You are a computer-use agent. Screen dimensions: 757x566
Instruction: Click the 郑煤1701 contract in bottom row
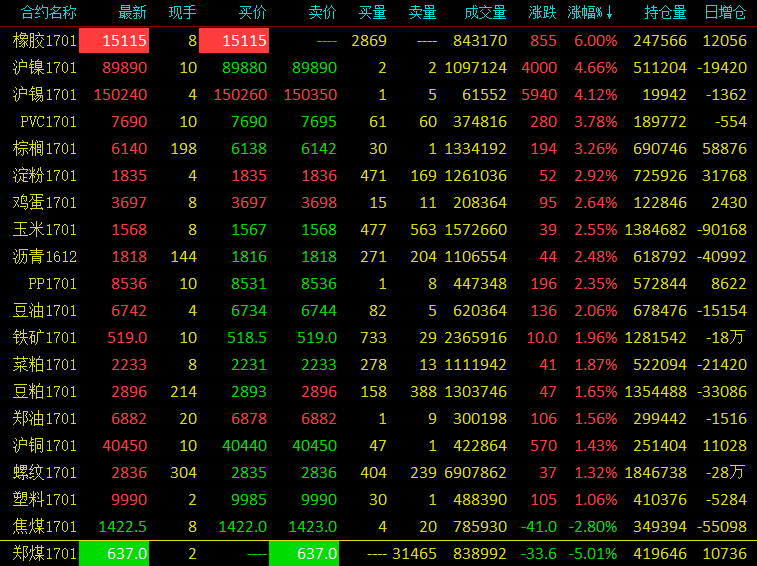45,553
